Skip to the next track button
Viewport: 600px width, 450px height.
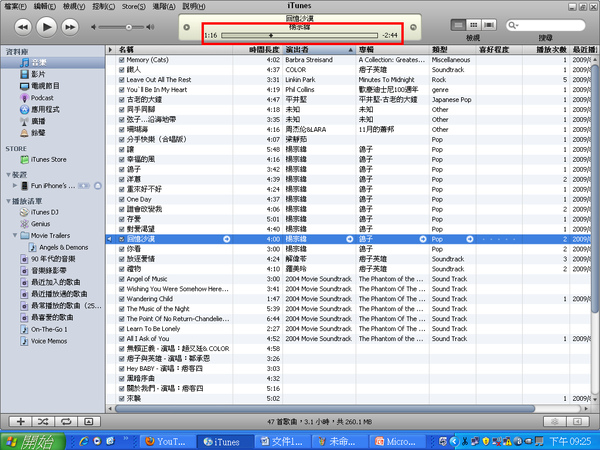(70, 27)
